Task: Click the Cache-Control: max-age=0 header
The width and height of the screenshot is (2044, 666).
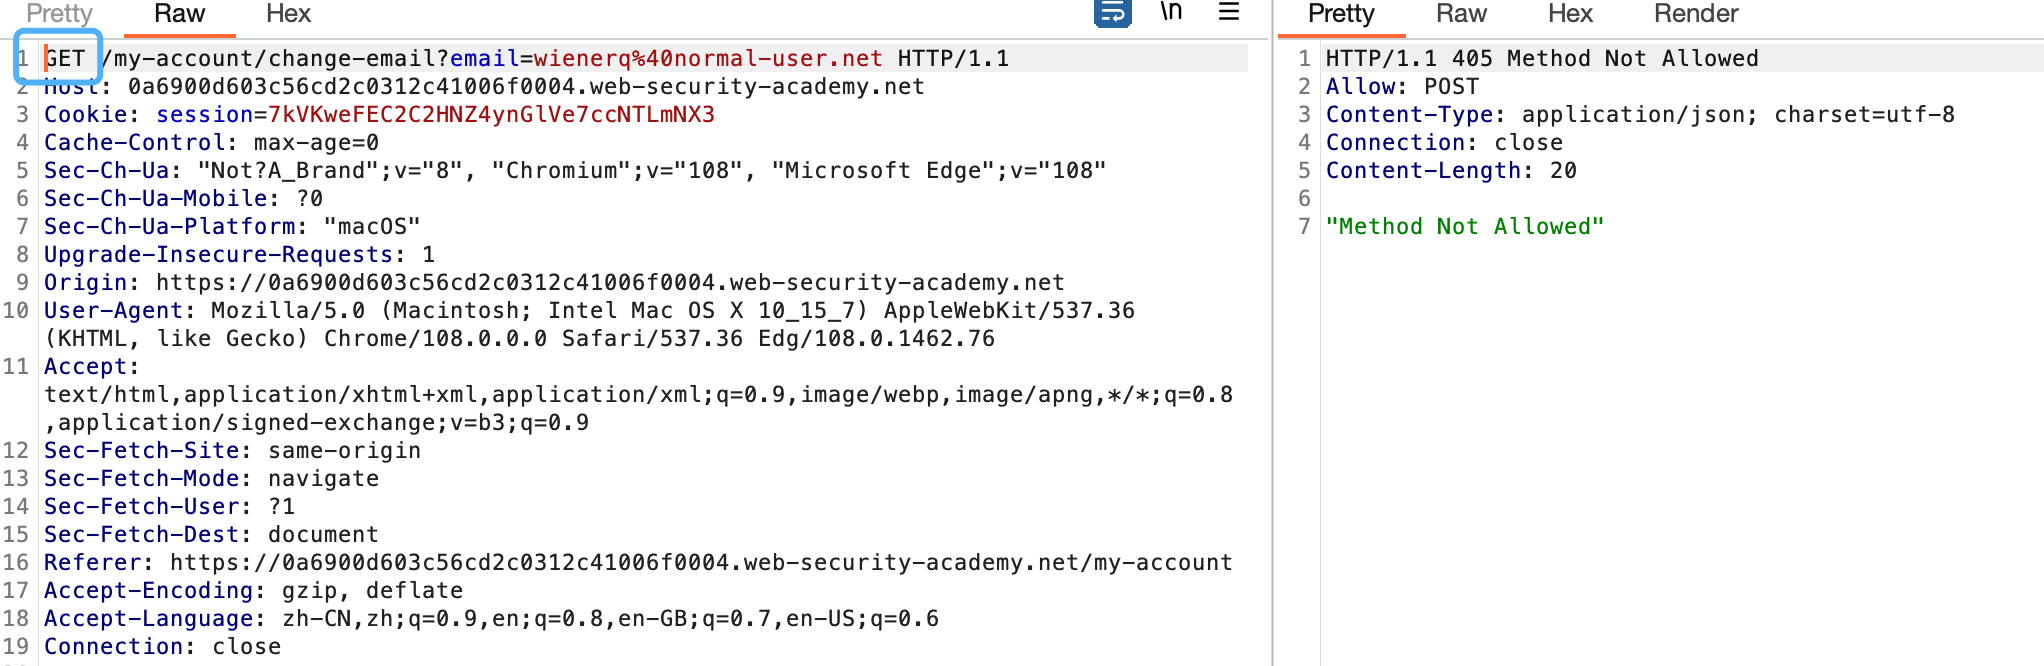Action: [x=211, y=143]
